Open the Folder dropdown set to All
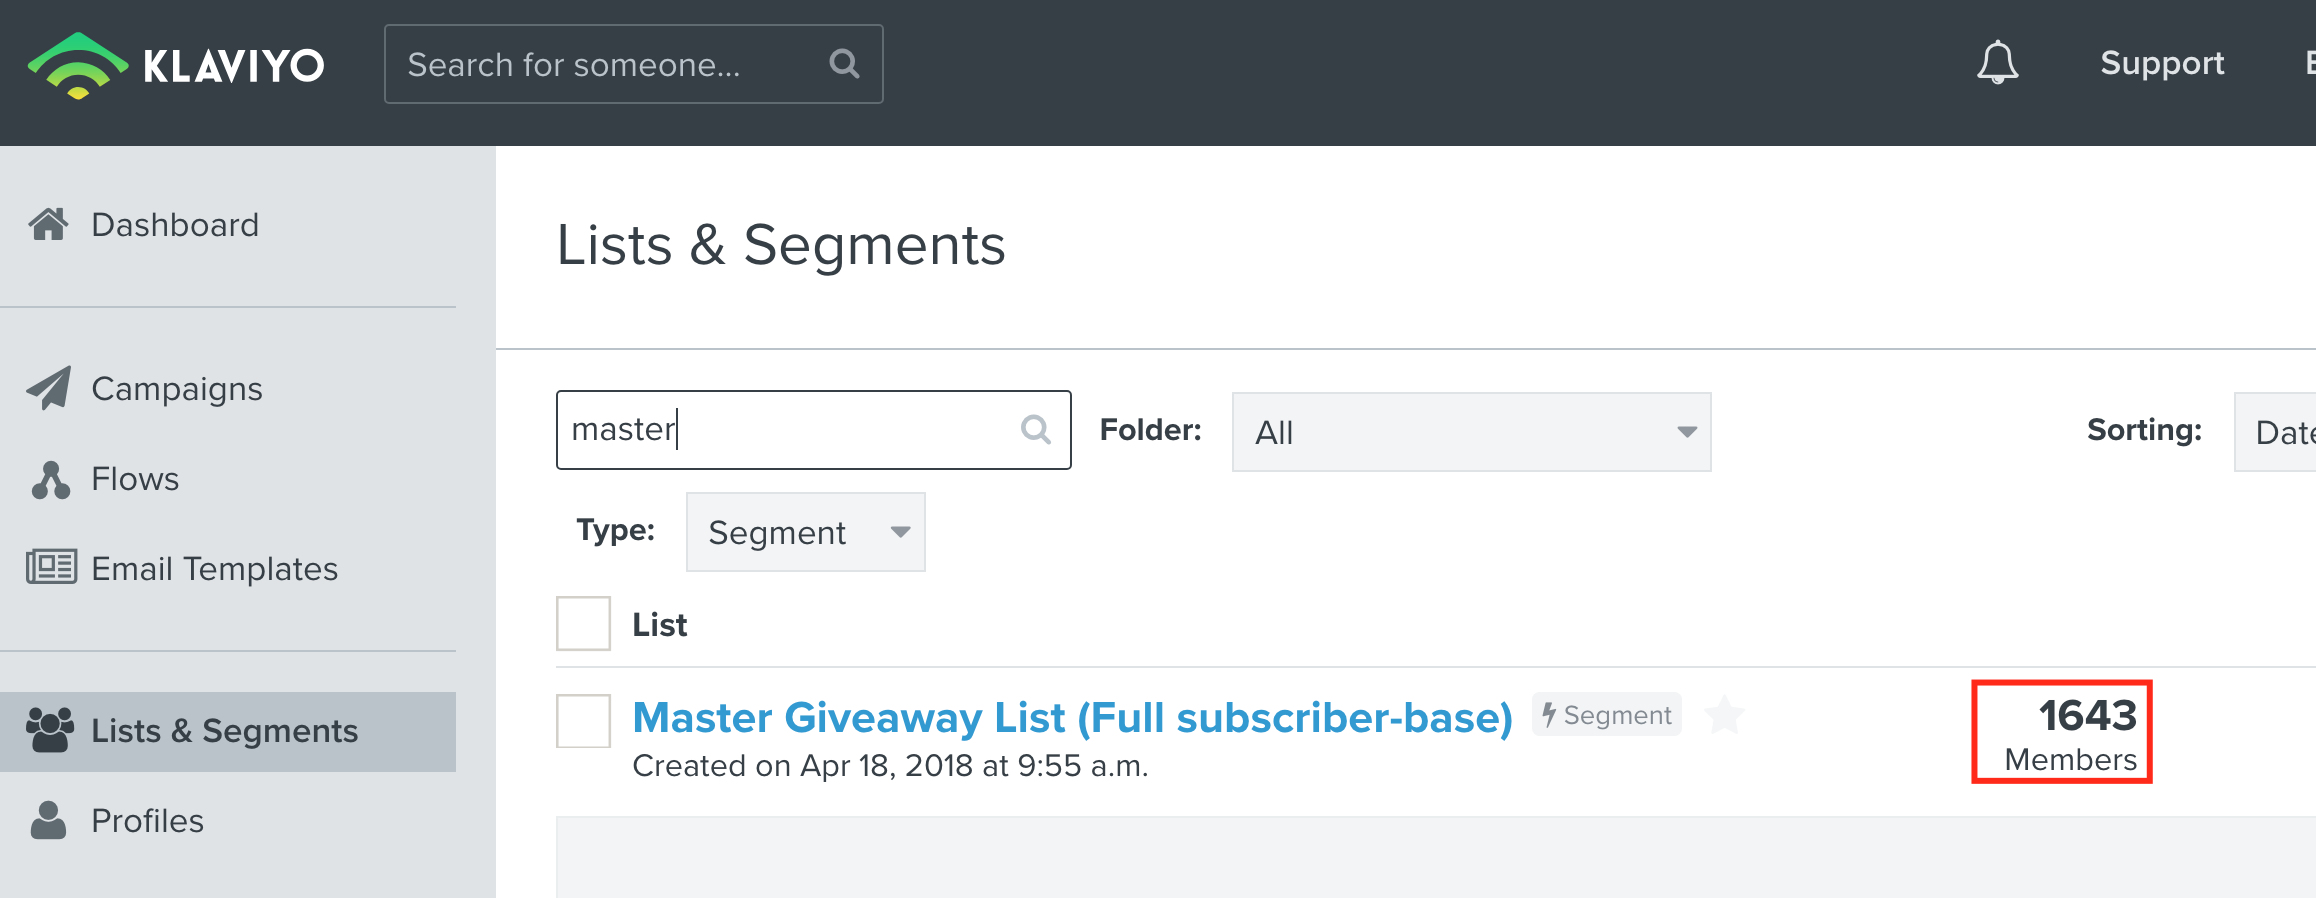Screen dimensions: 2316x898 pos(1471,432)
